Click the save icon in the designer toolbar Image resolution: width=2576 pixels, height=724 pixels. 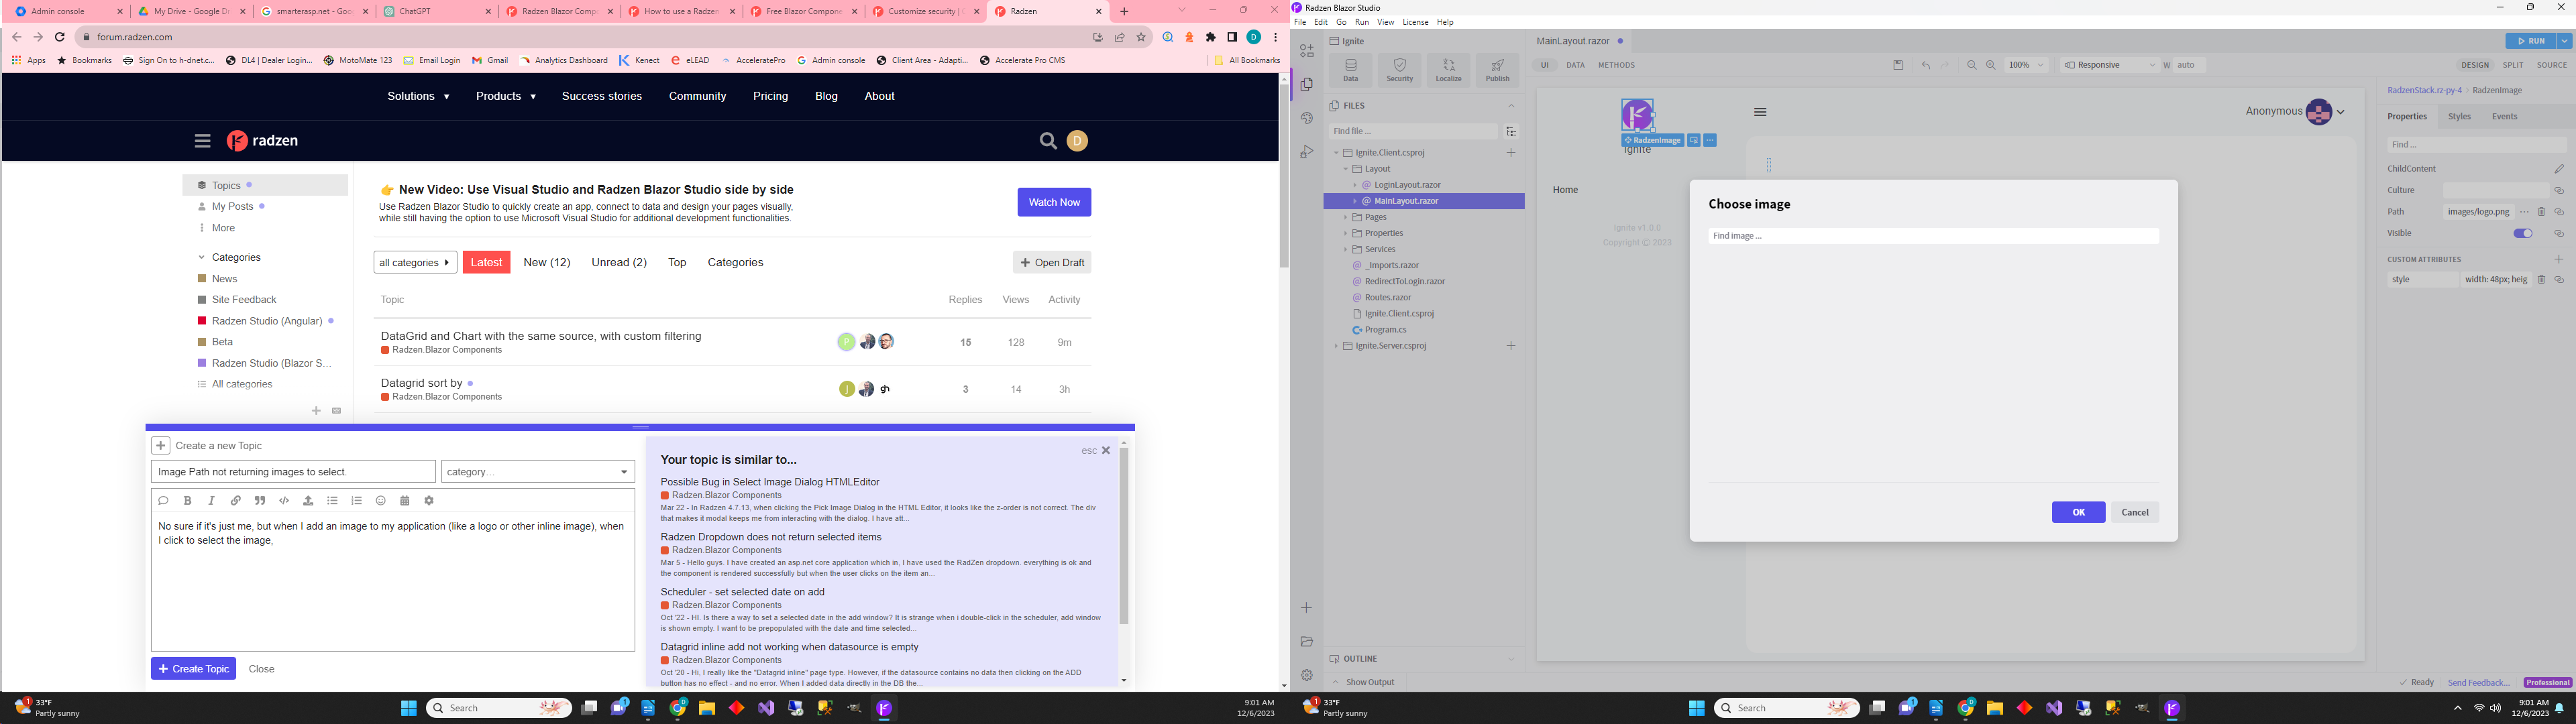click(x=1898, y=65)
